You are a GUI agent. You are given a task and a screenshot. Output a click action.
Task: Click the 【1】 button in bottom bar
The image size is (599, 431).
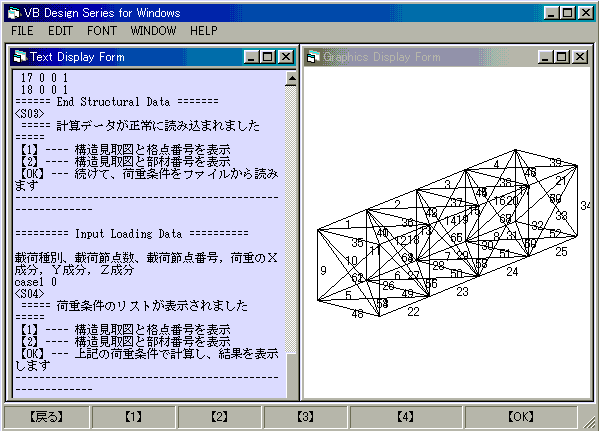133,417
